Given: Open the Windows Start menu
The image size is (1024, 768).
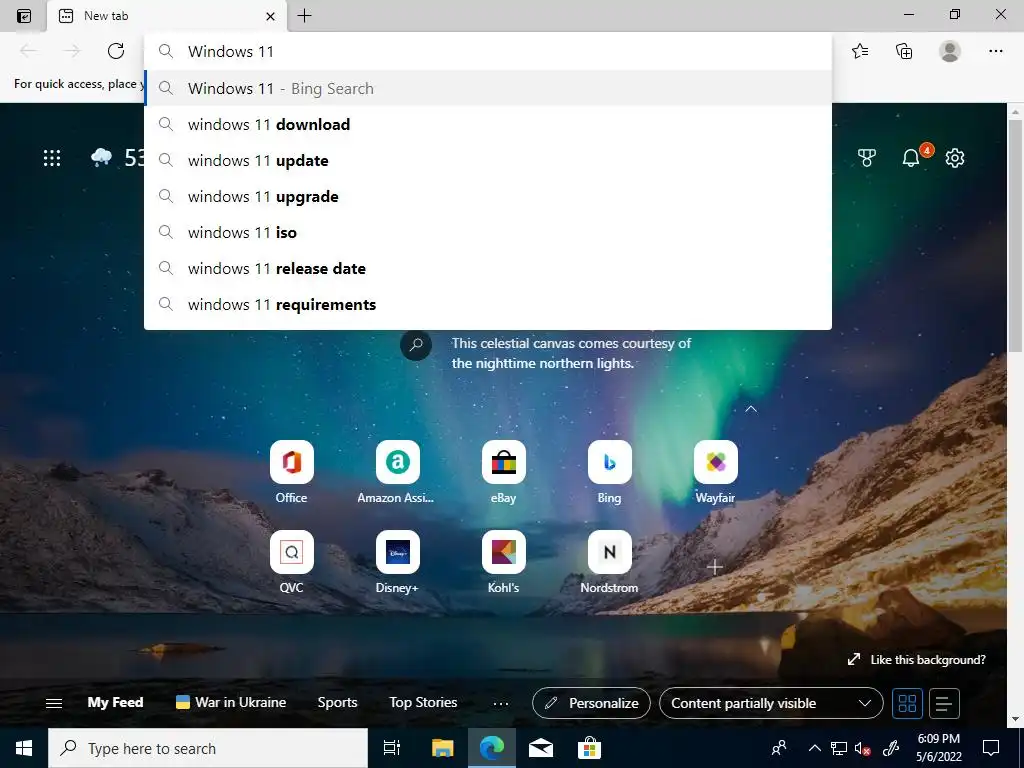Looking at the screenshot, I should click(x=24, y=748).
